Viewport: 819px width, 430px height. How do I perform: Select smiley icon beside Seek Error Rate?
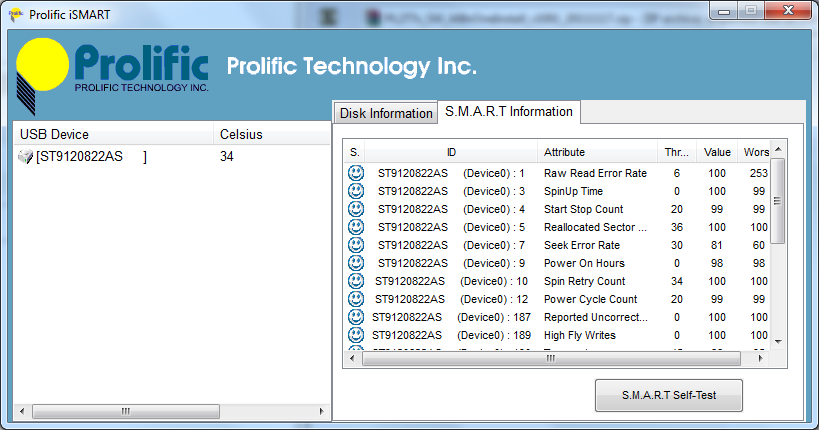click(355, 245)
